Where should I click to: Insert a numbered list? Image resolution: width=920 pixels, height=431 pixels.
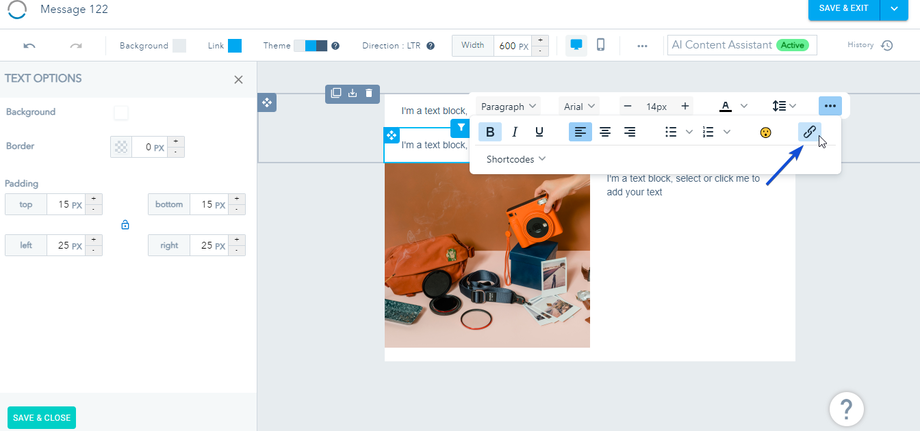click(x=708, y=132)
